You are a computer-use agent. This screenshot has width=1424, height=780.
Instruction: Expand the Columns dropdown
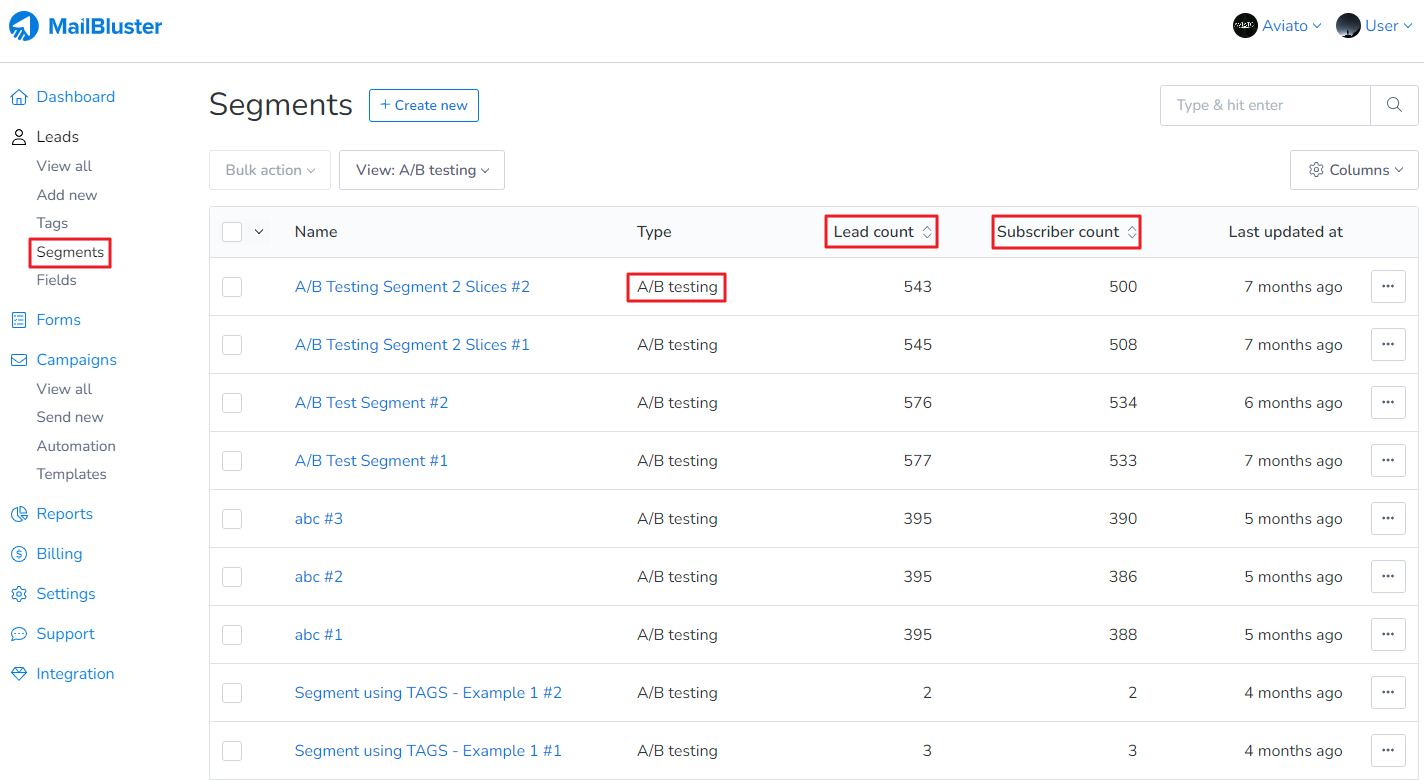point(1353,170)
